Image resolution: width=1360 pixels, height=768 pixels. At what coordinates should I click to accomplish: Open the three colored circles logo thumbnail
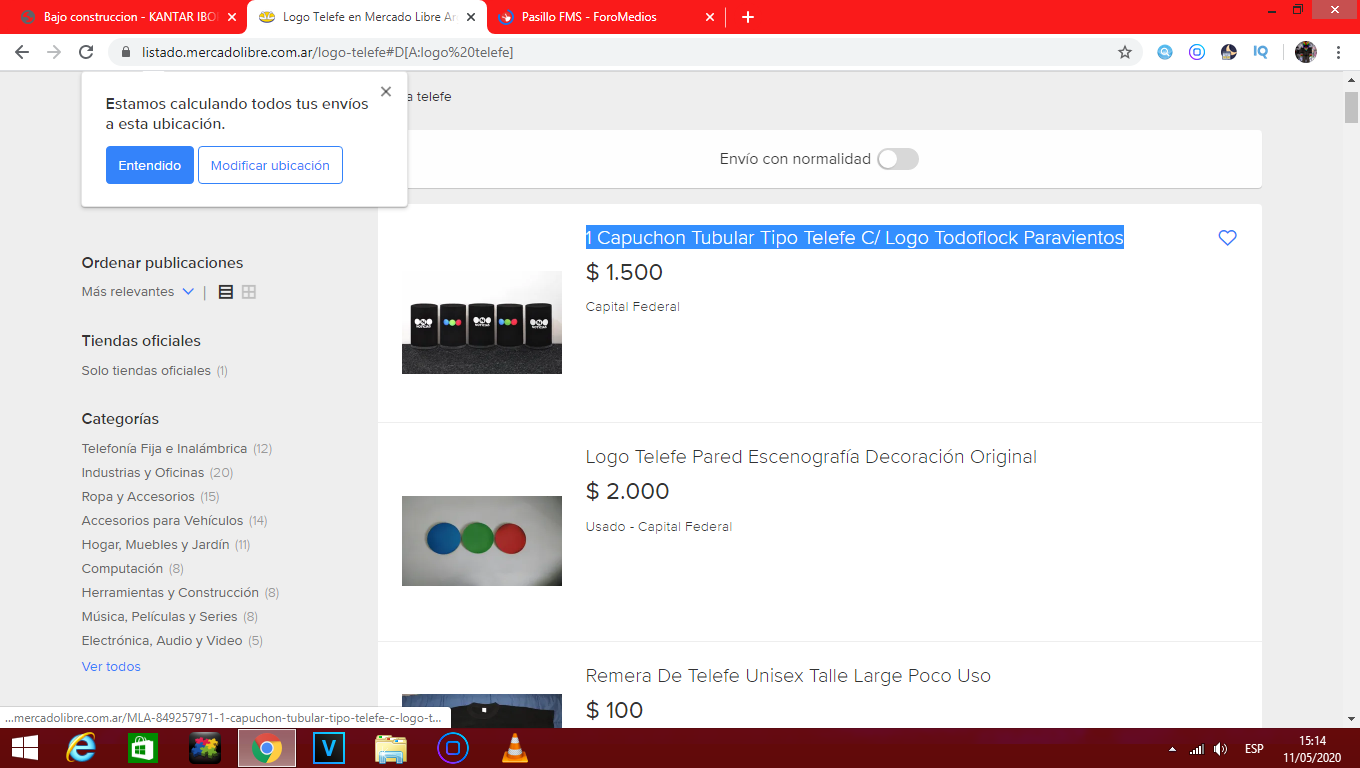pyautogui.click(x=482, y=541)
